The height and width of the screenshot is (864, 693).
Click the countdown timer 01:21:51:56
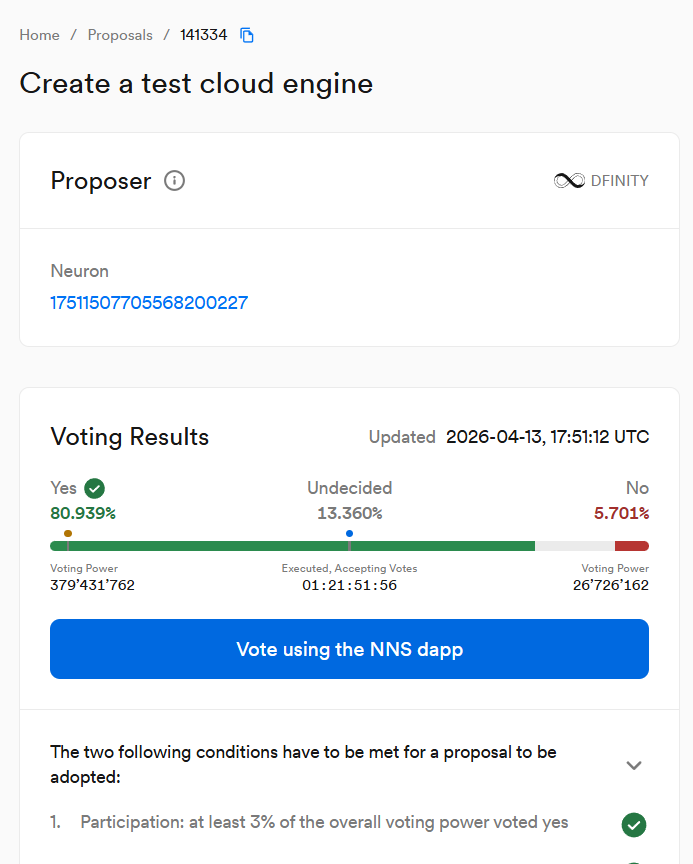[349, 585]
